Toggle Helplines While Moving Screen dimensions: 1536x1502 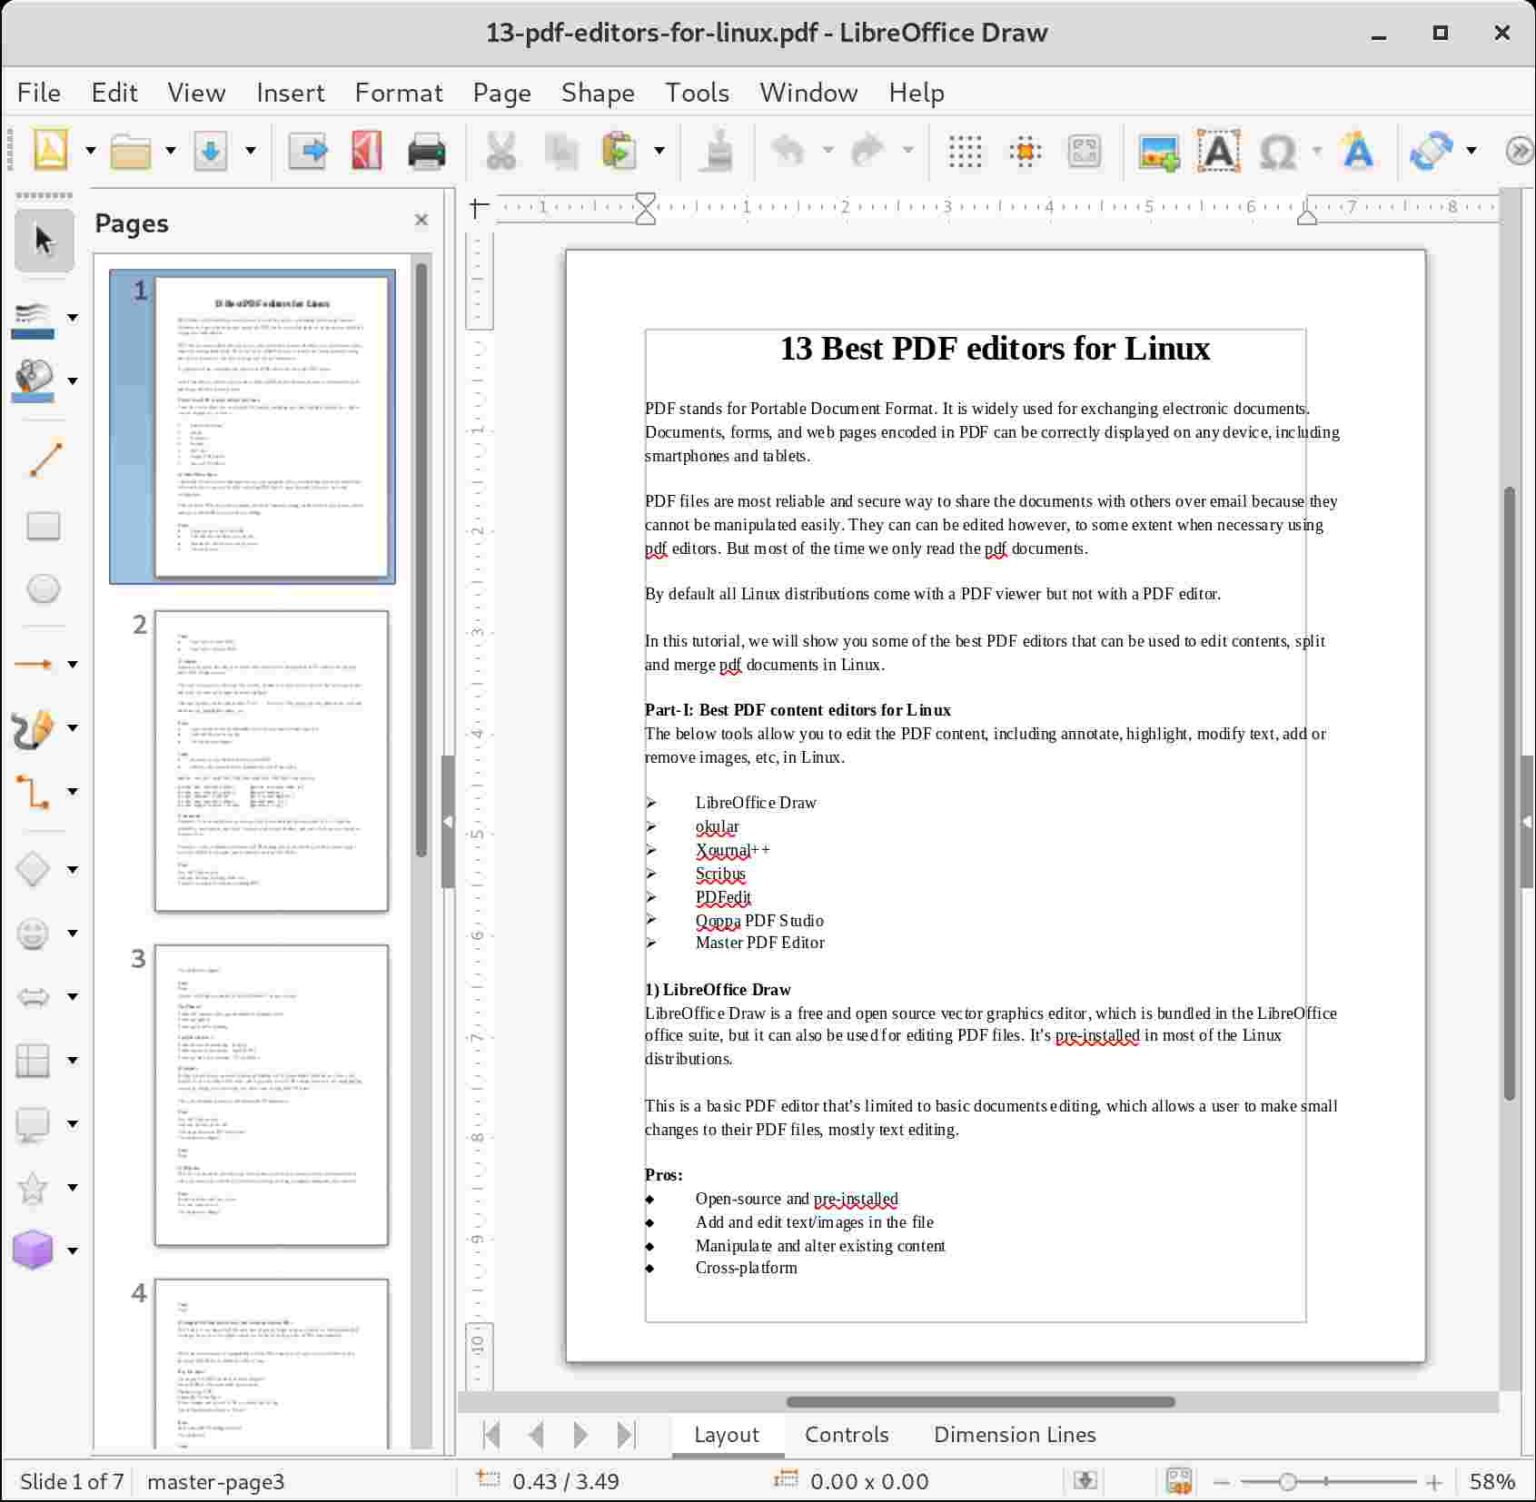click(x=1024, y=151)
